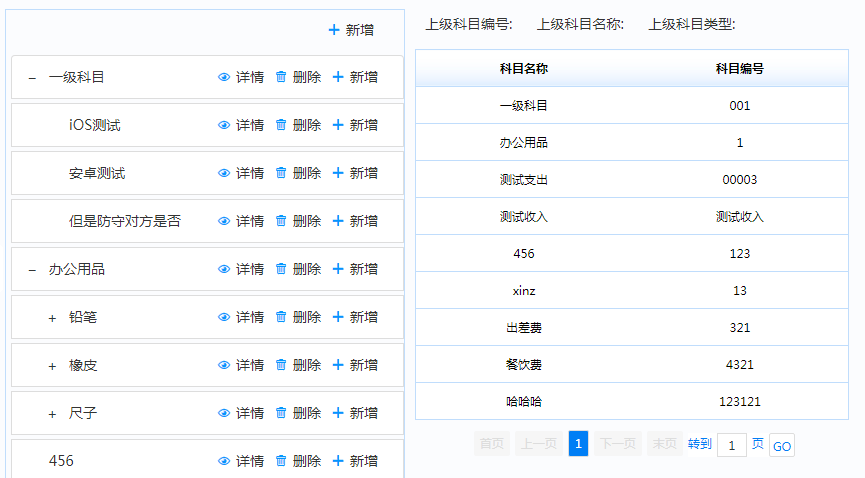Select page 1 in pagination
Screen dimensions: 865x478
point(578,444)
